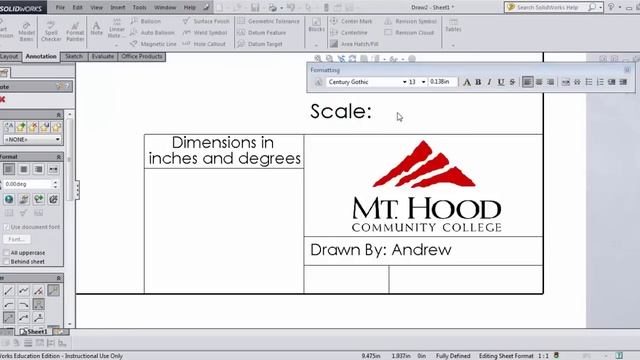Select the Note annotation tool
Viewport: 640px width, 360px height.
coord(96,29)
